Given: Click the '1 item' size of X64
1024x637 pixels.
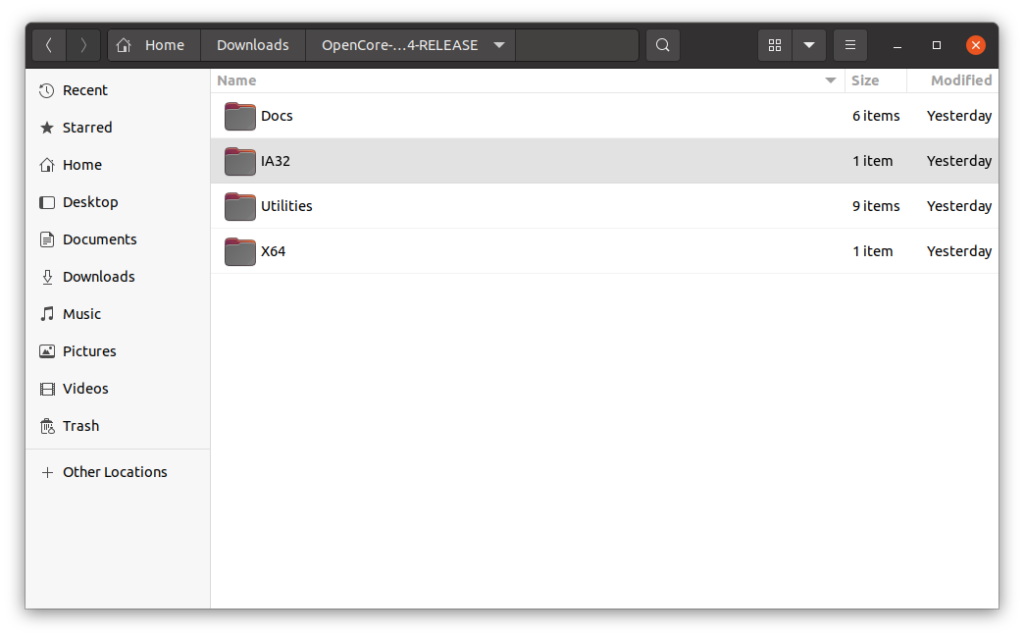Looking at the screenshot, I should pos(872,252).
